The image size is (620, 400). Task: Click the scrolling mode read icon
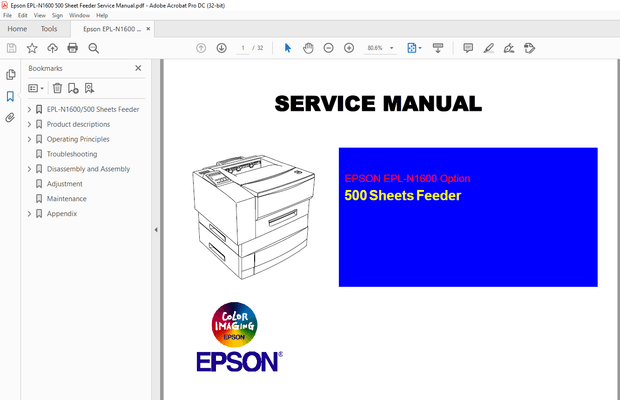pos(438,48)
